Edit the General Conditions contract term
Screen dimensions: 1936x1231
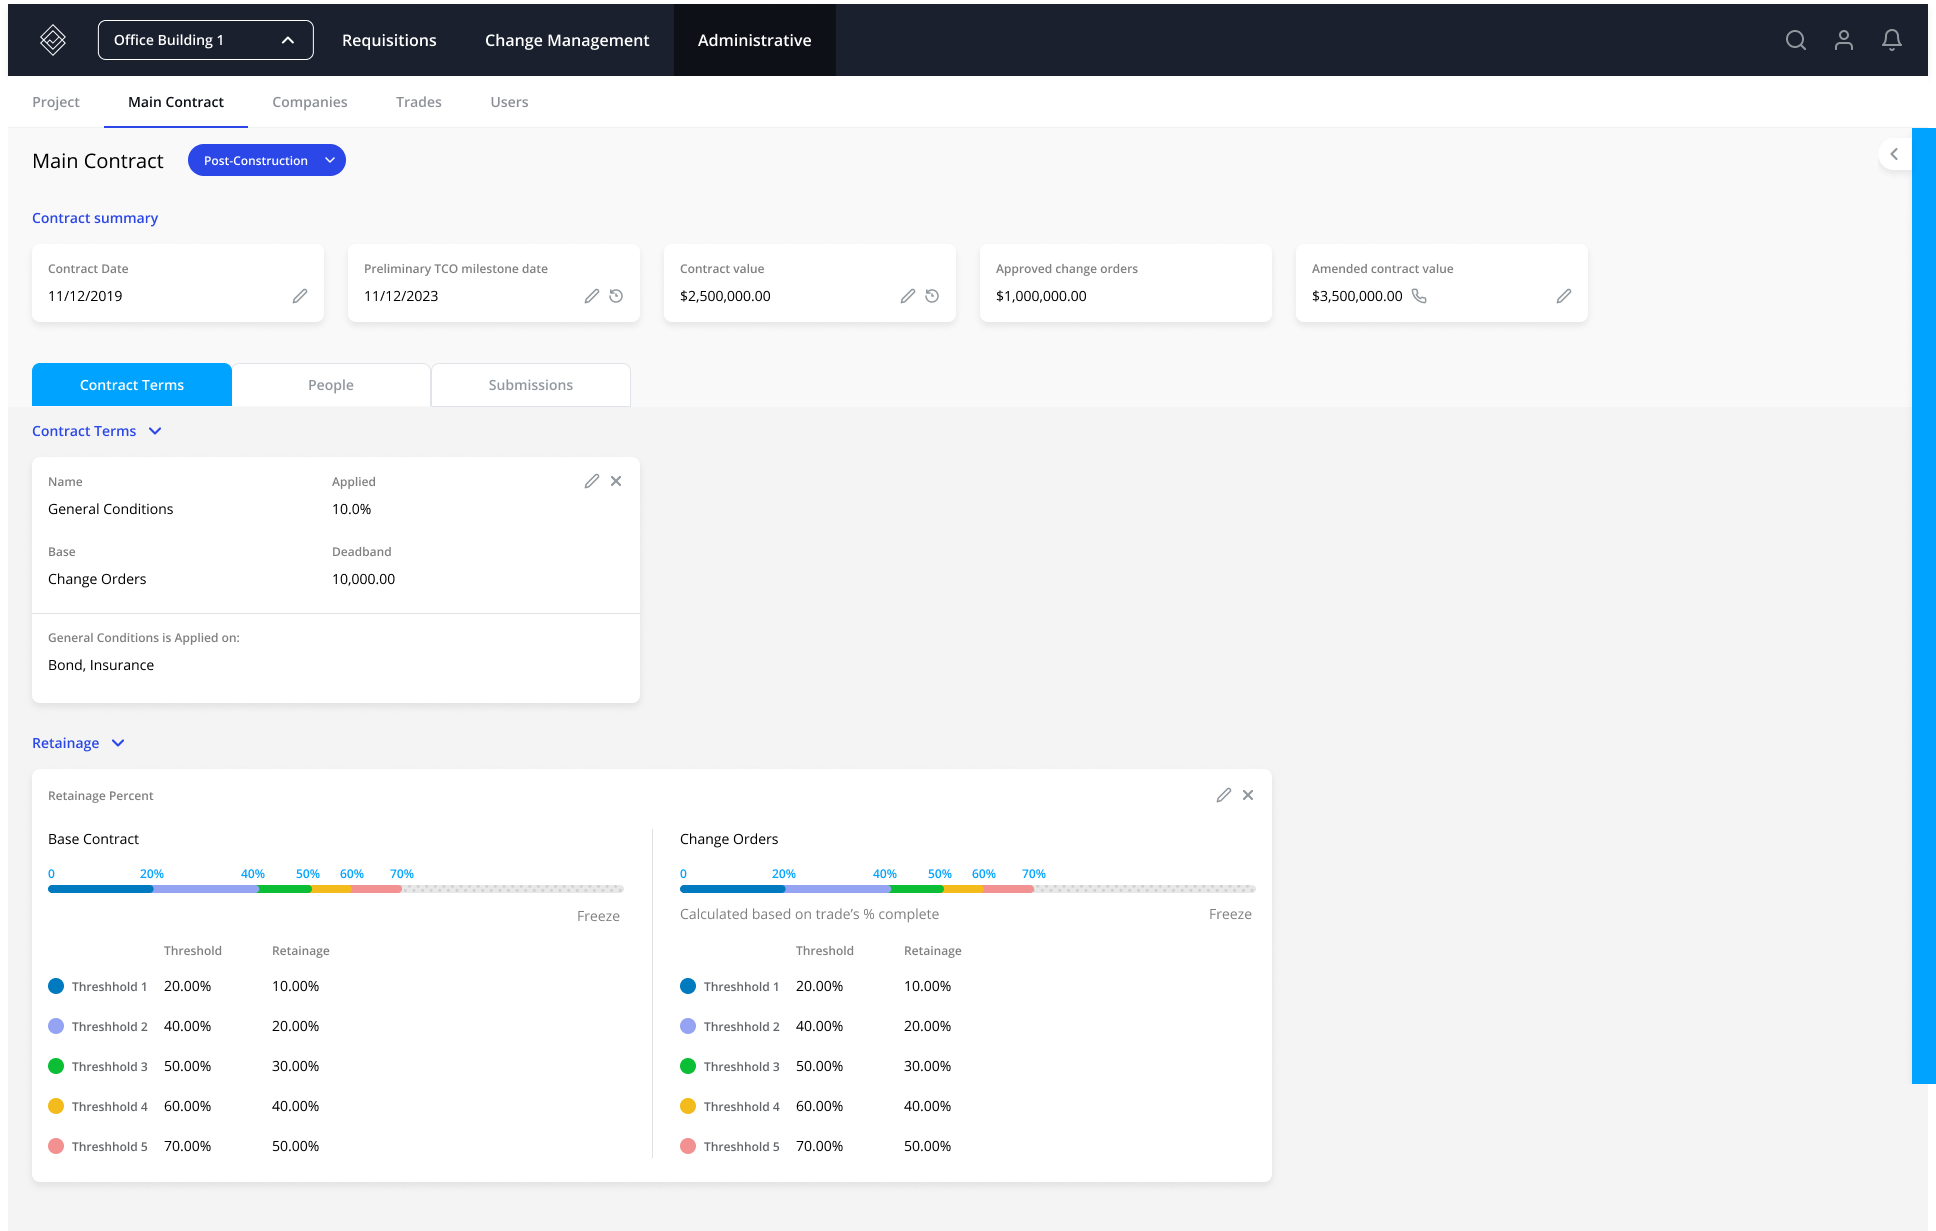coord(592,481)
